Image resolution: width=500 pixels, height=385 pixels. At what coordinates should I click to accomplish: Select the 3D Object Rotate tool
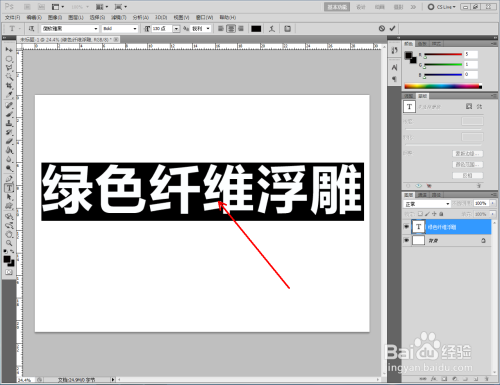pos(9,216)
